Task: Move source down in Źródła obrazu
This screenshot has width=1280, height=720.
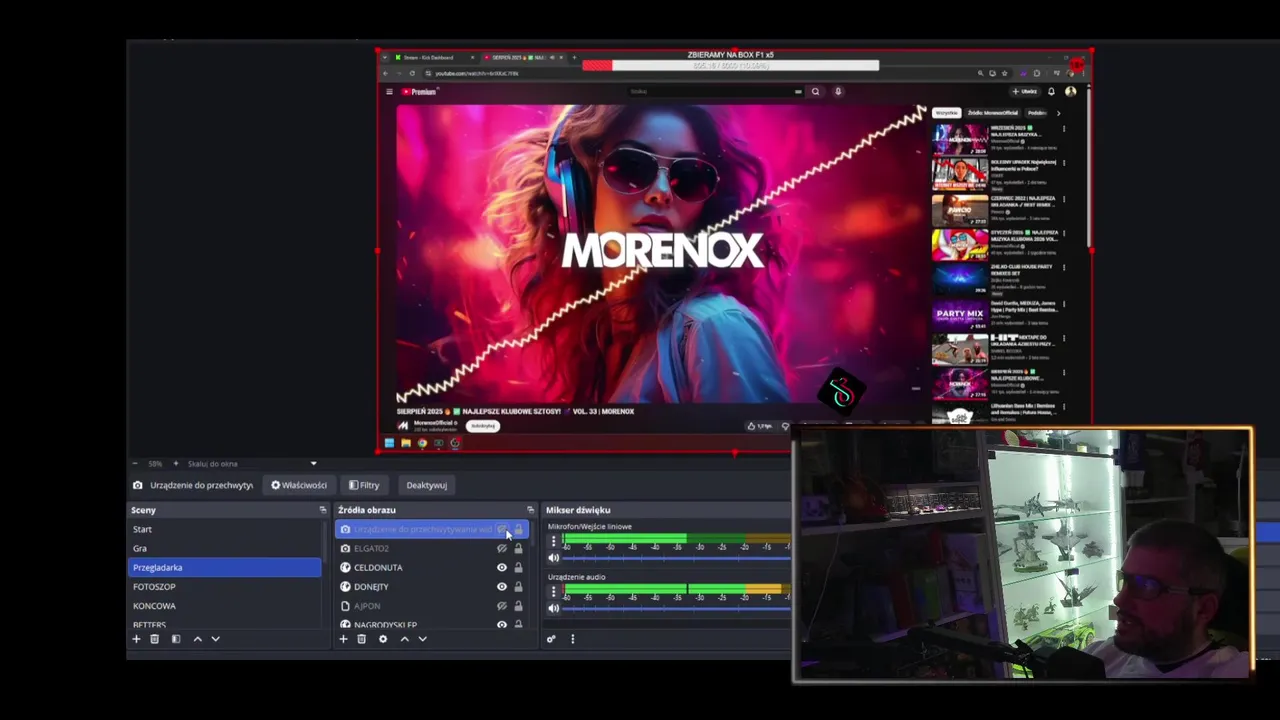Action: pos(422,639)
